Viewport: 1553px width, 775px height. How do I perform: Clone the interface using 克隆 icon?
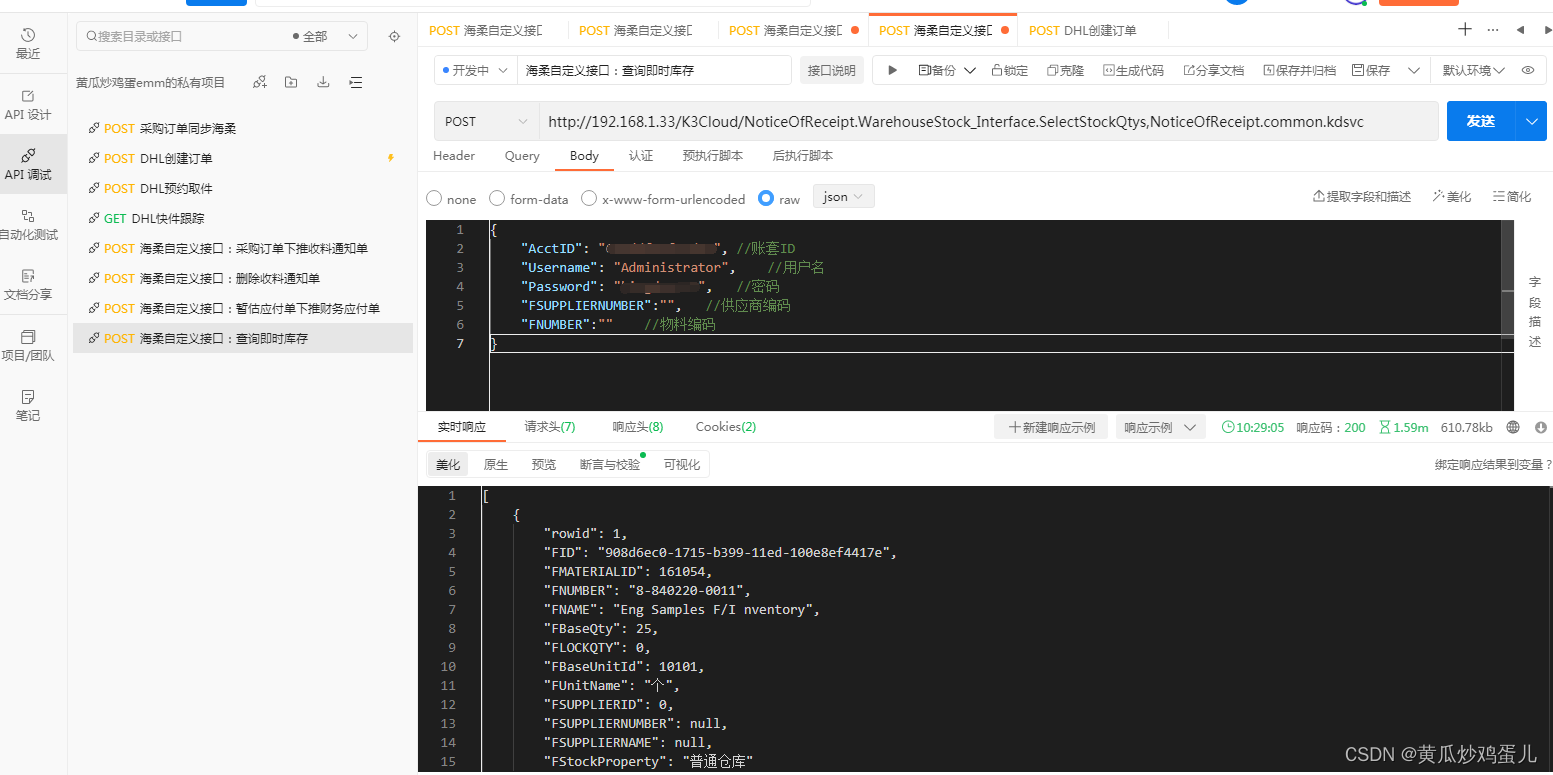coord(1064,69)
